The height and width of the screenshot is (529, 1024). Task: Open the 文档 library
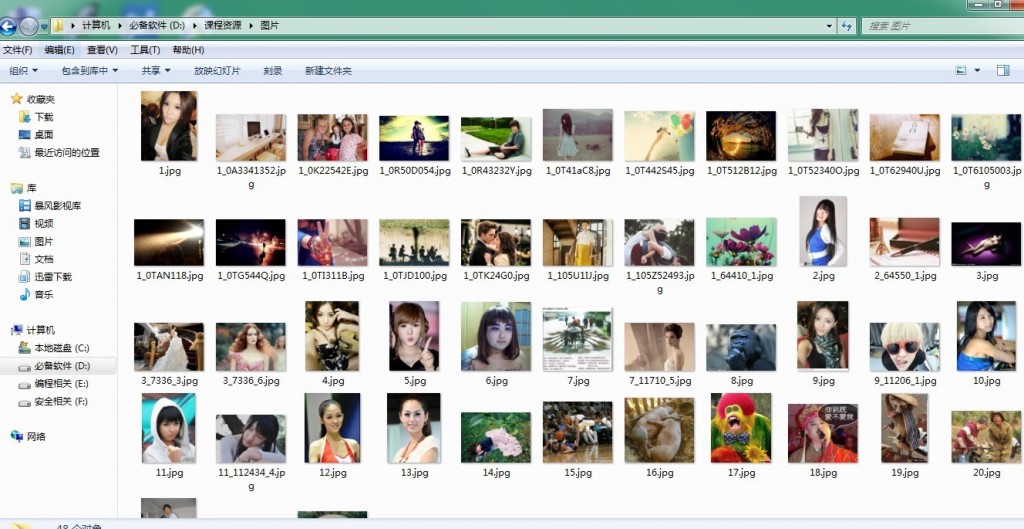(37, 259)
